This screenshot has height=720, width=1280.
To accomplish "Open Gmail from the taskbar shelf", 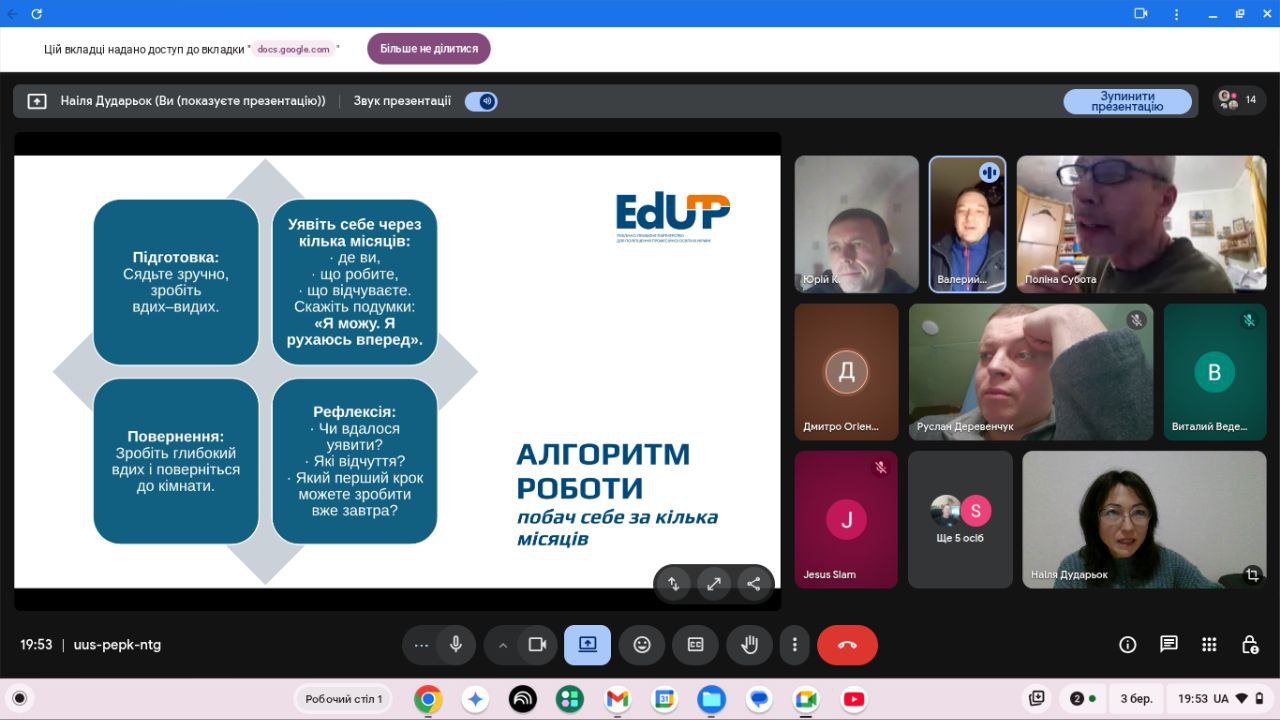I will pos(617,699).
